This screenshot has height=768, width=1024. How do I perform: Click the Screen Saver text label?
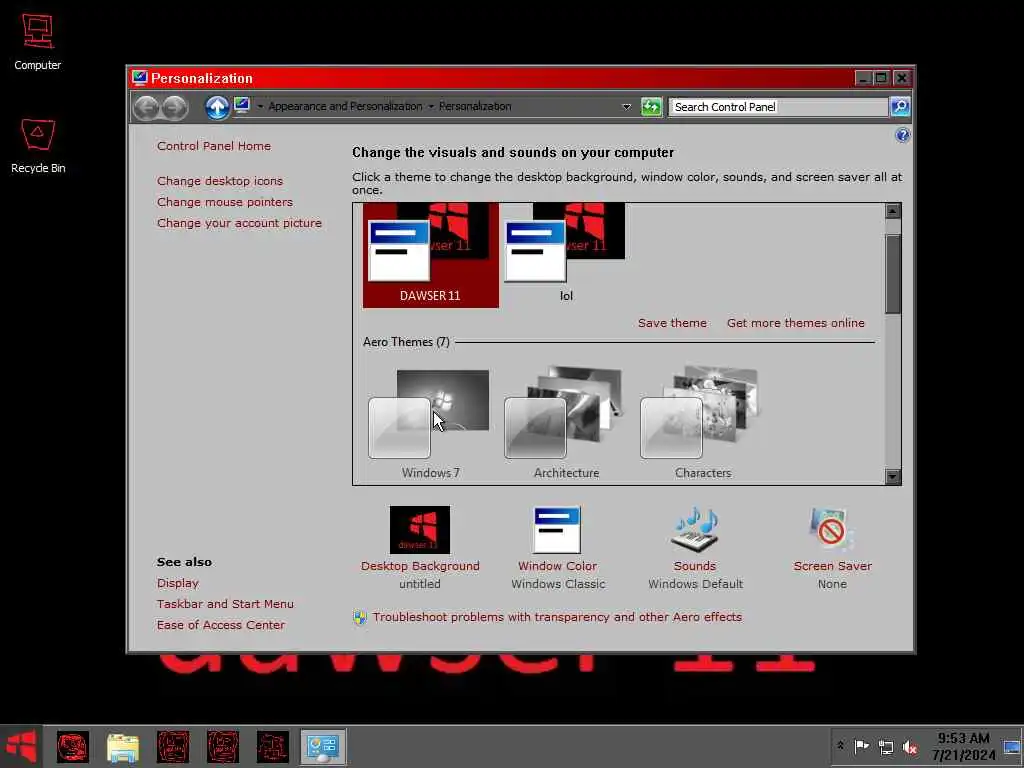pos(833,566)
